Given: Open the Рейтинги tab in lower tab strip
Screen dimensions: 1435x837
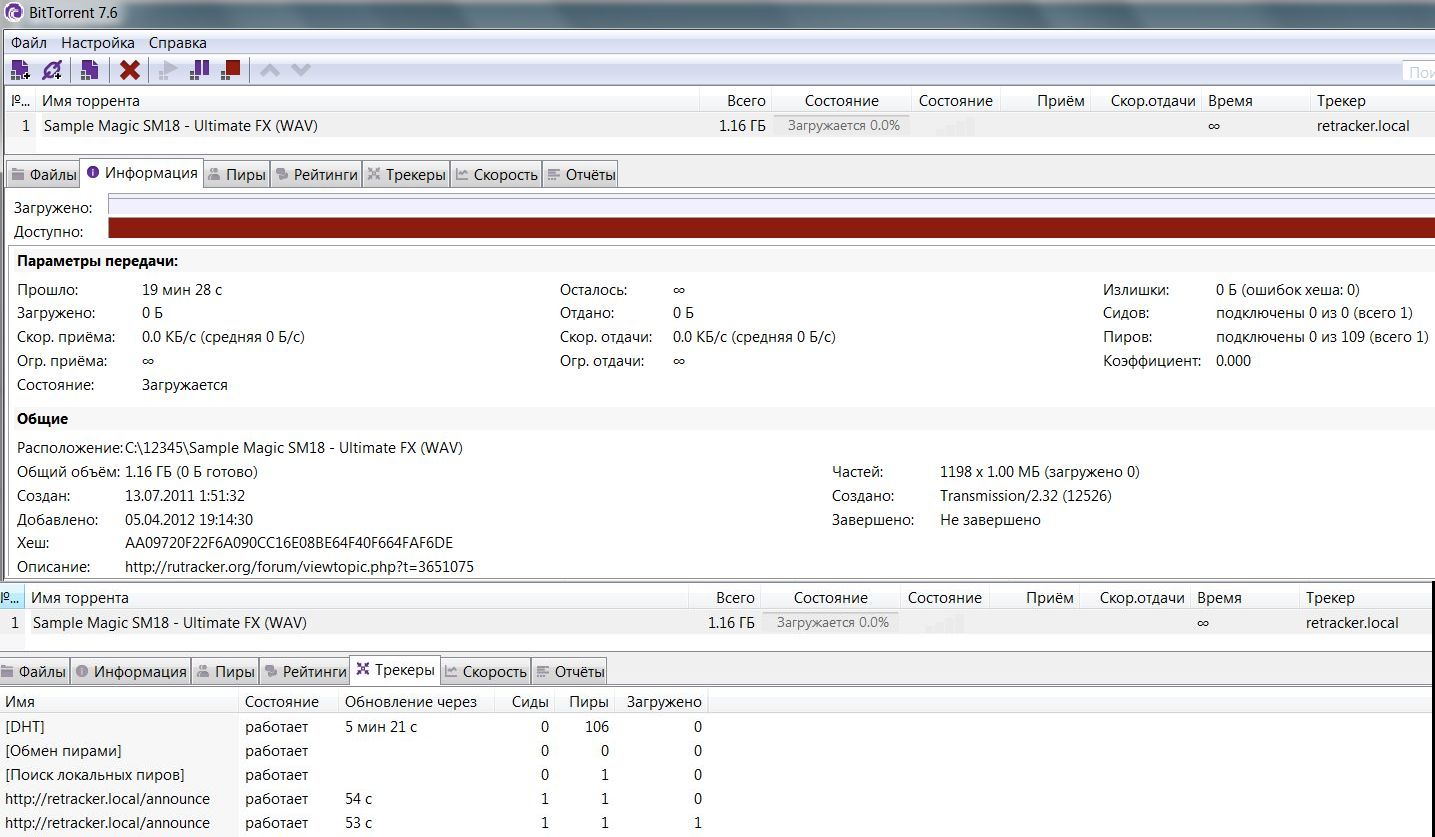Looking at the screenshot, I should (304, 672).
